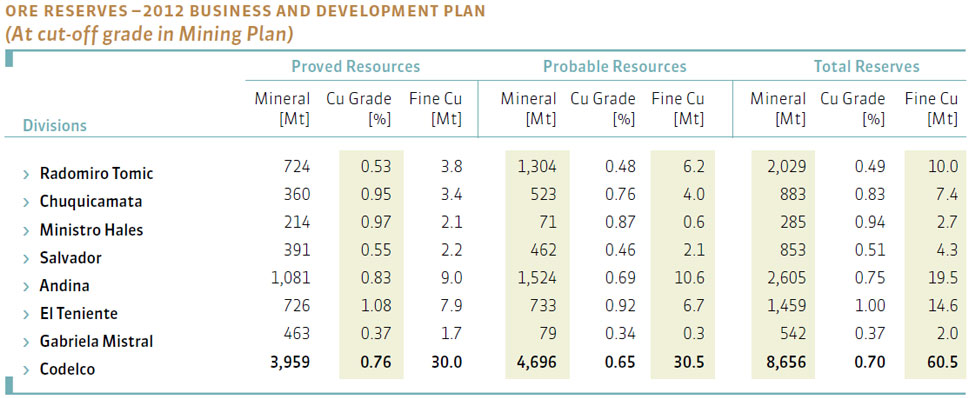The height and width of the screenshot is (398, 975).
Task: Click the Divisions column header
Action: click(x=55, y=126)
